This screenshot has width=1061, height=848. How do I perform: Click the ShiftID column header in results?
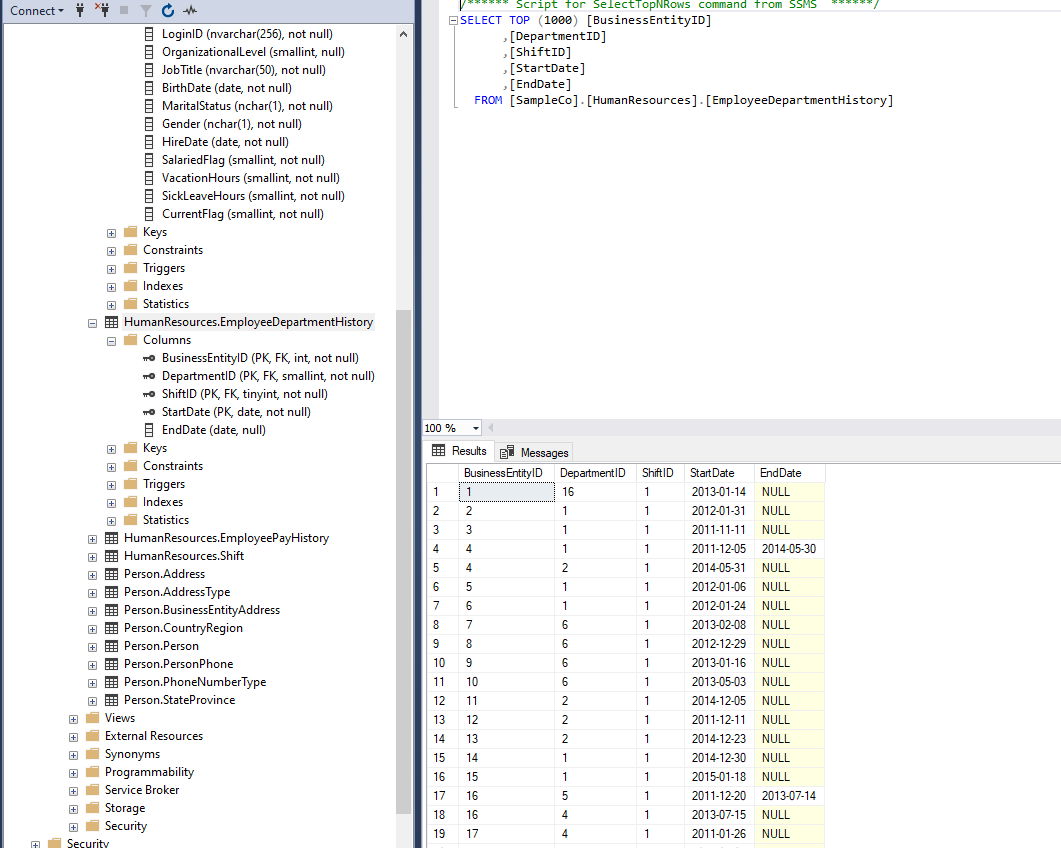[x=660, y=473]
